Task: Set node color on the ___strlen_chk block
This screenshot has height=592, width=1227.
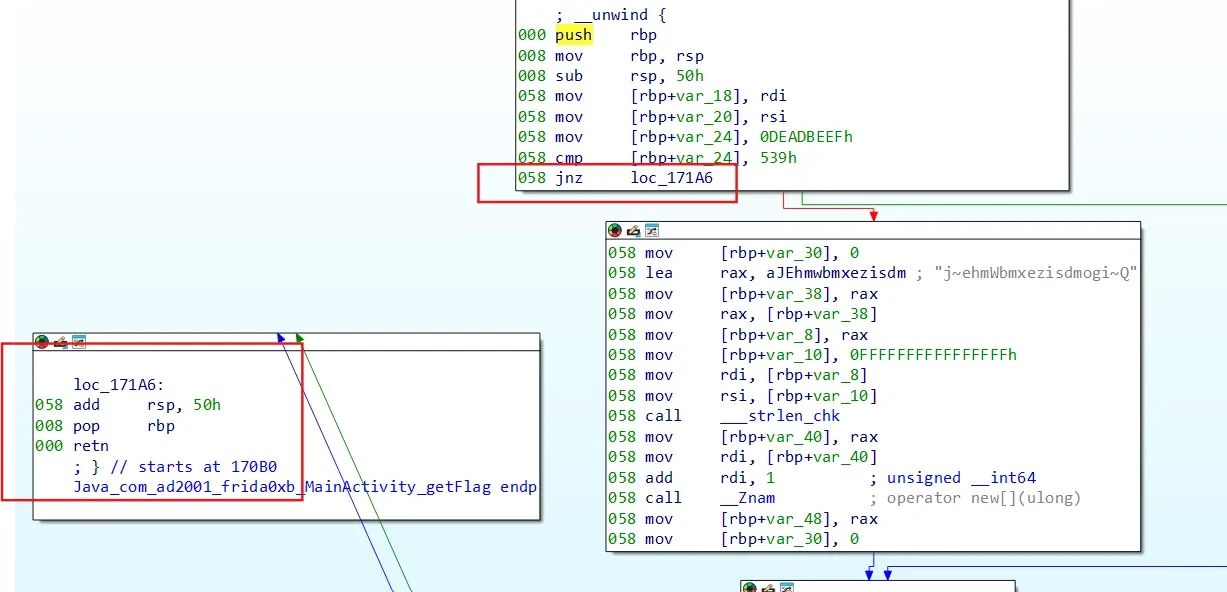Action: [x=615, y=231]
